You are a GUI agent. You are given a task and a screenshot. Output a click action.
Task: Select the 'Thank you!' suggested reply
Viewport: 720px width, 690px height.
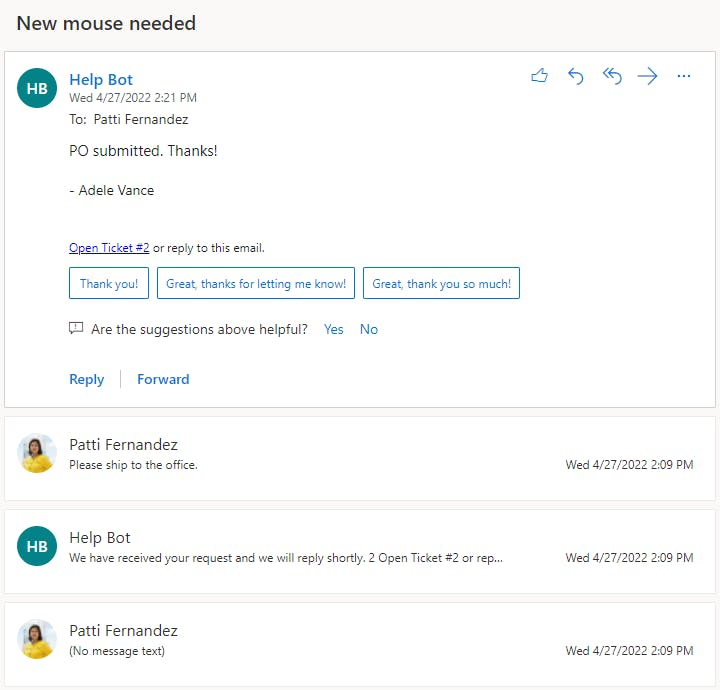tap(109, 284)
